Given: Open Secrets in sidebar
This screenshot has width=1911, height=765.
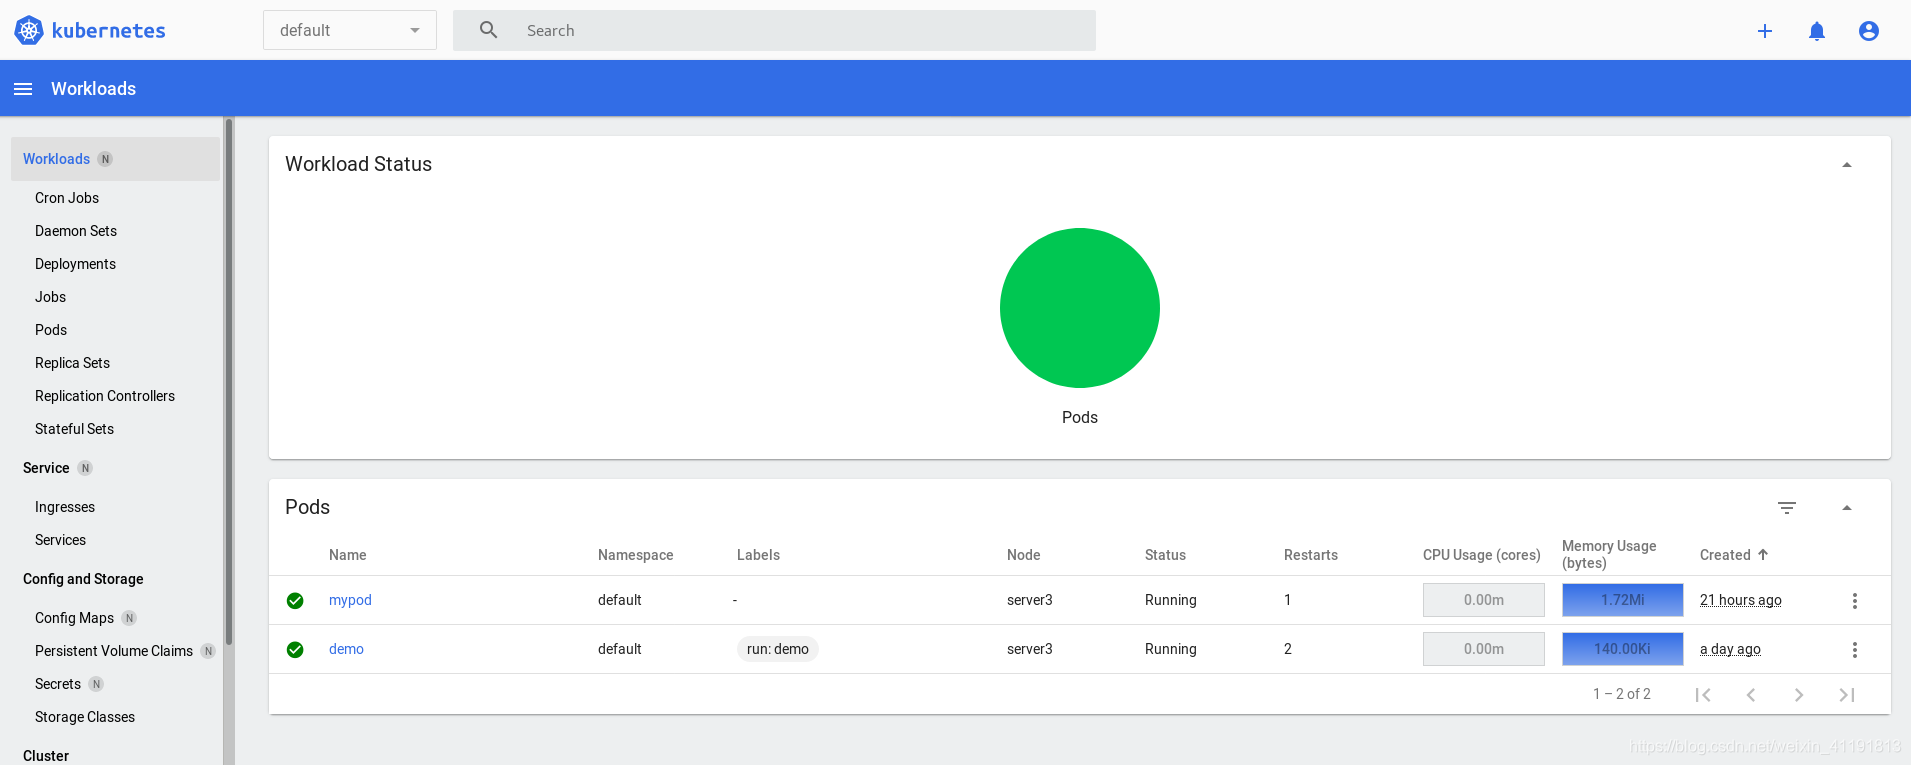Looking at the screenshot, I should coord(58,684).
